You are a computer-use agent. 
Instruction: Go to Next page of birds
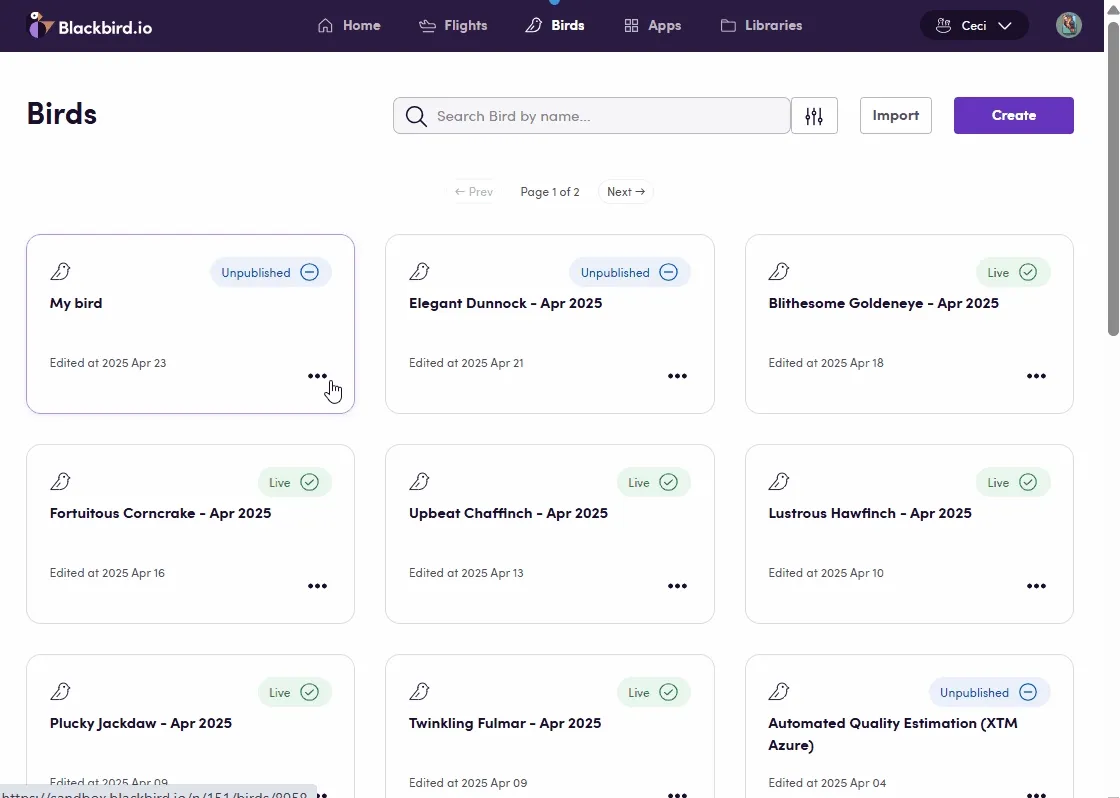(x=625, y=192)
